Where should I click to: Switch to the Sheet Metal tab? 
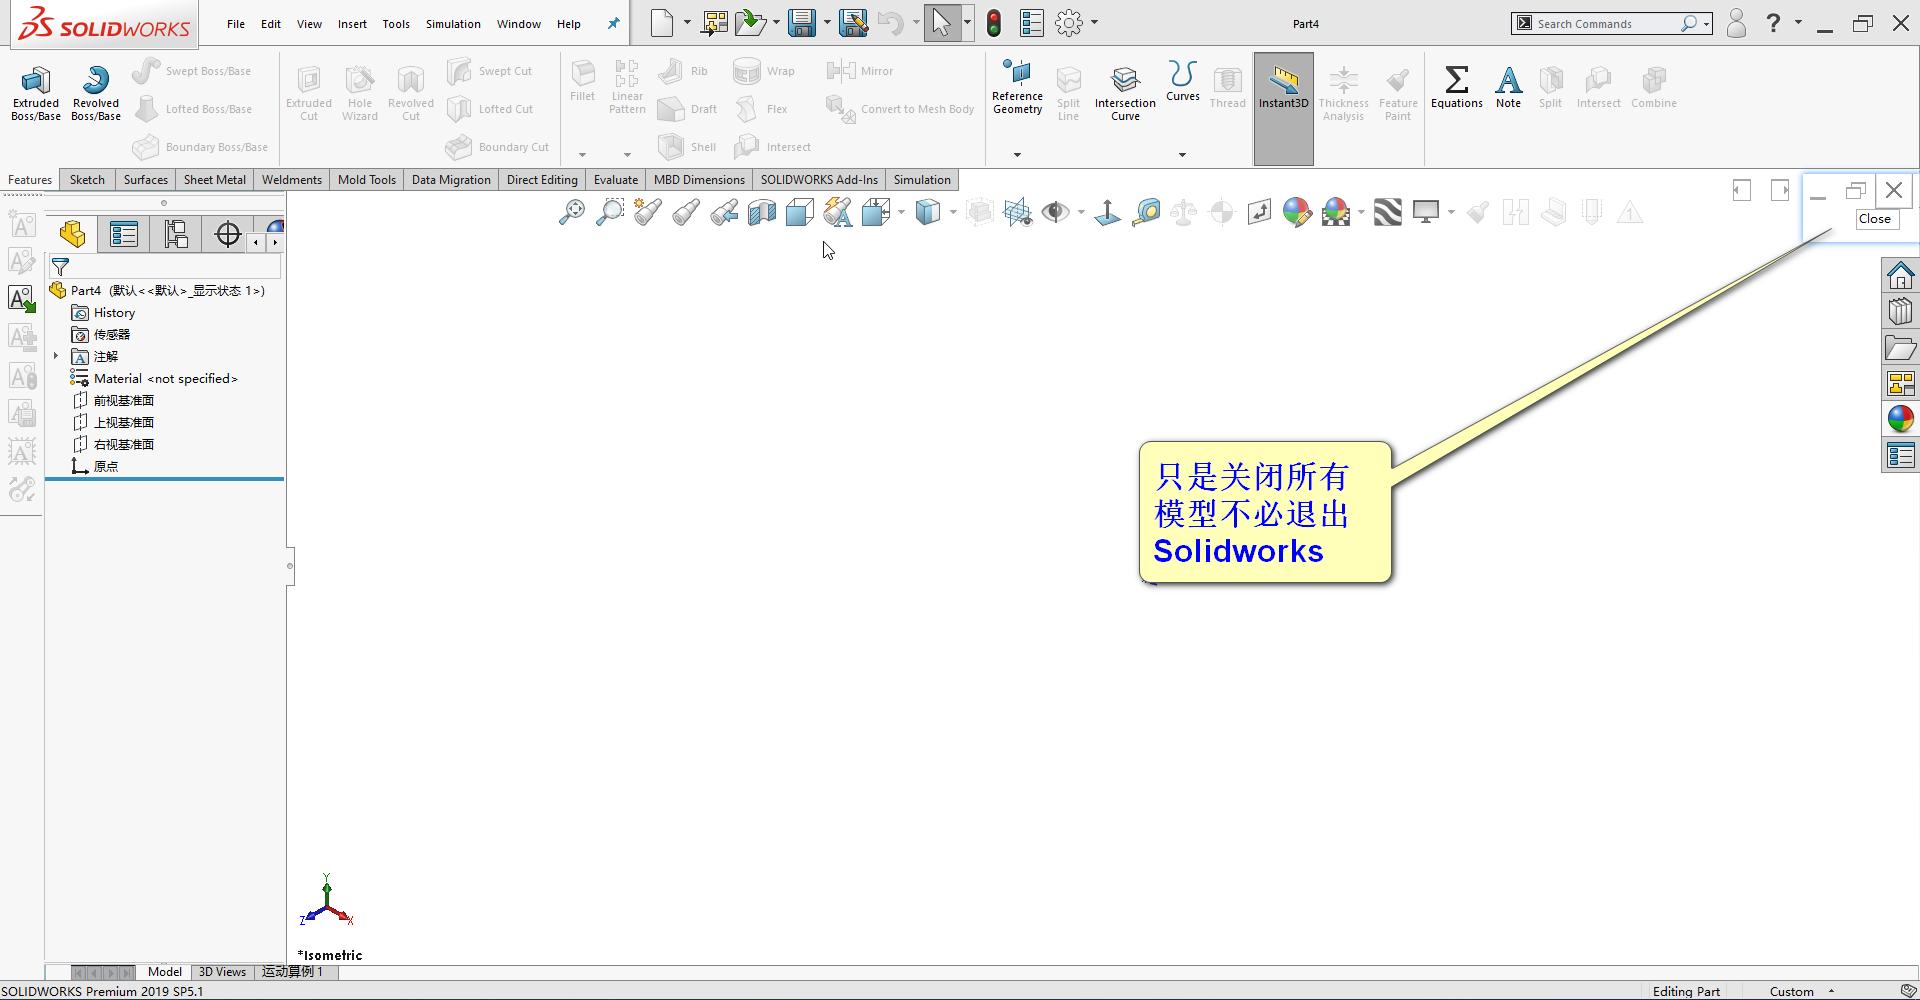pos(214,179)
